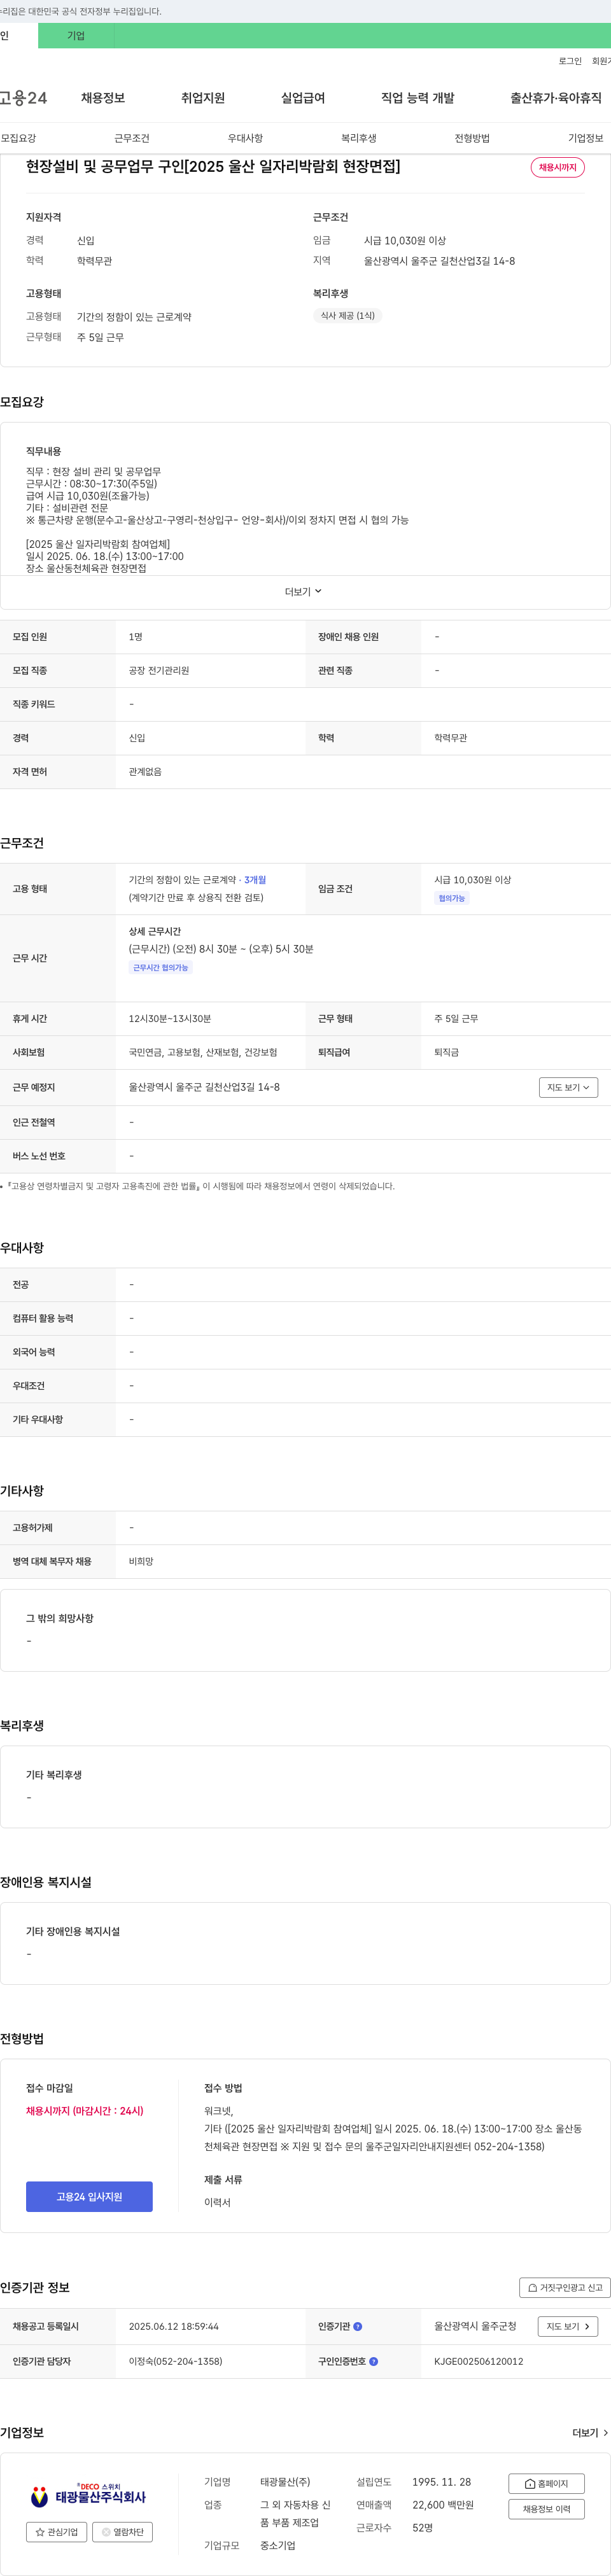Click the 이력서 required document text
Screen dimensions: 611x2576
(x=217, y=2202)
